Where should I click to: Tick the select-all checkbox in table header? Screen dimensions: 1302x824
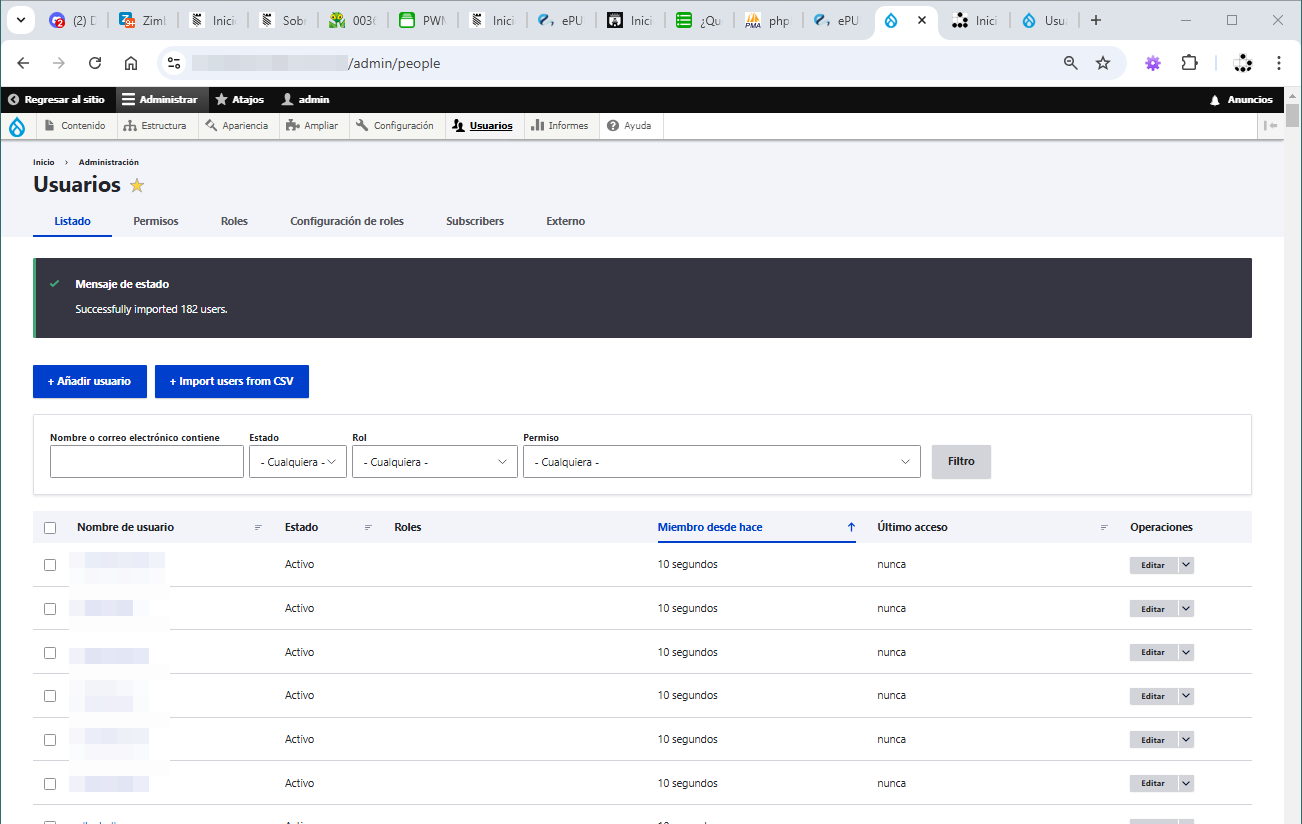[x=50, y=528]
